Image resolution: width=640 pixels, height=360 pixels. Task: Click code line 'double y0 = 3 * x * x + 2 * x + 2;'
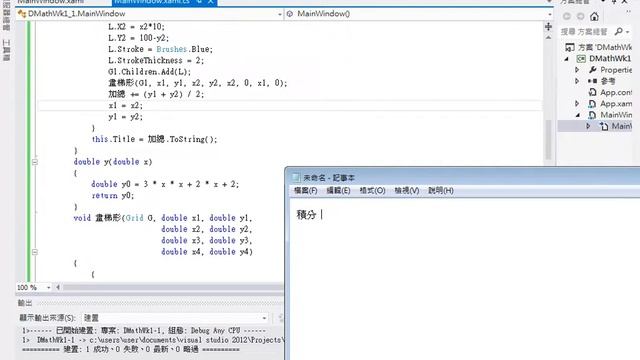click(x=165, y=184)
